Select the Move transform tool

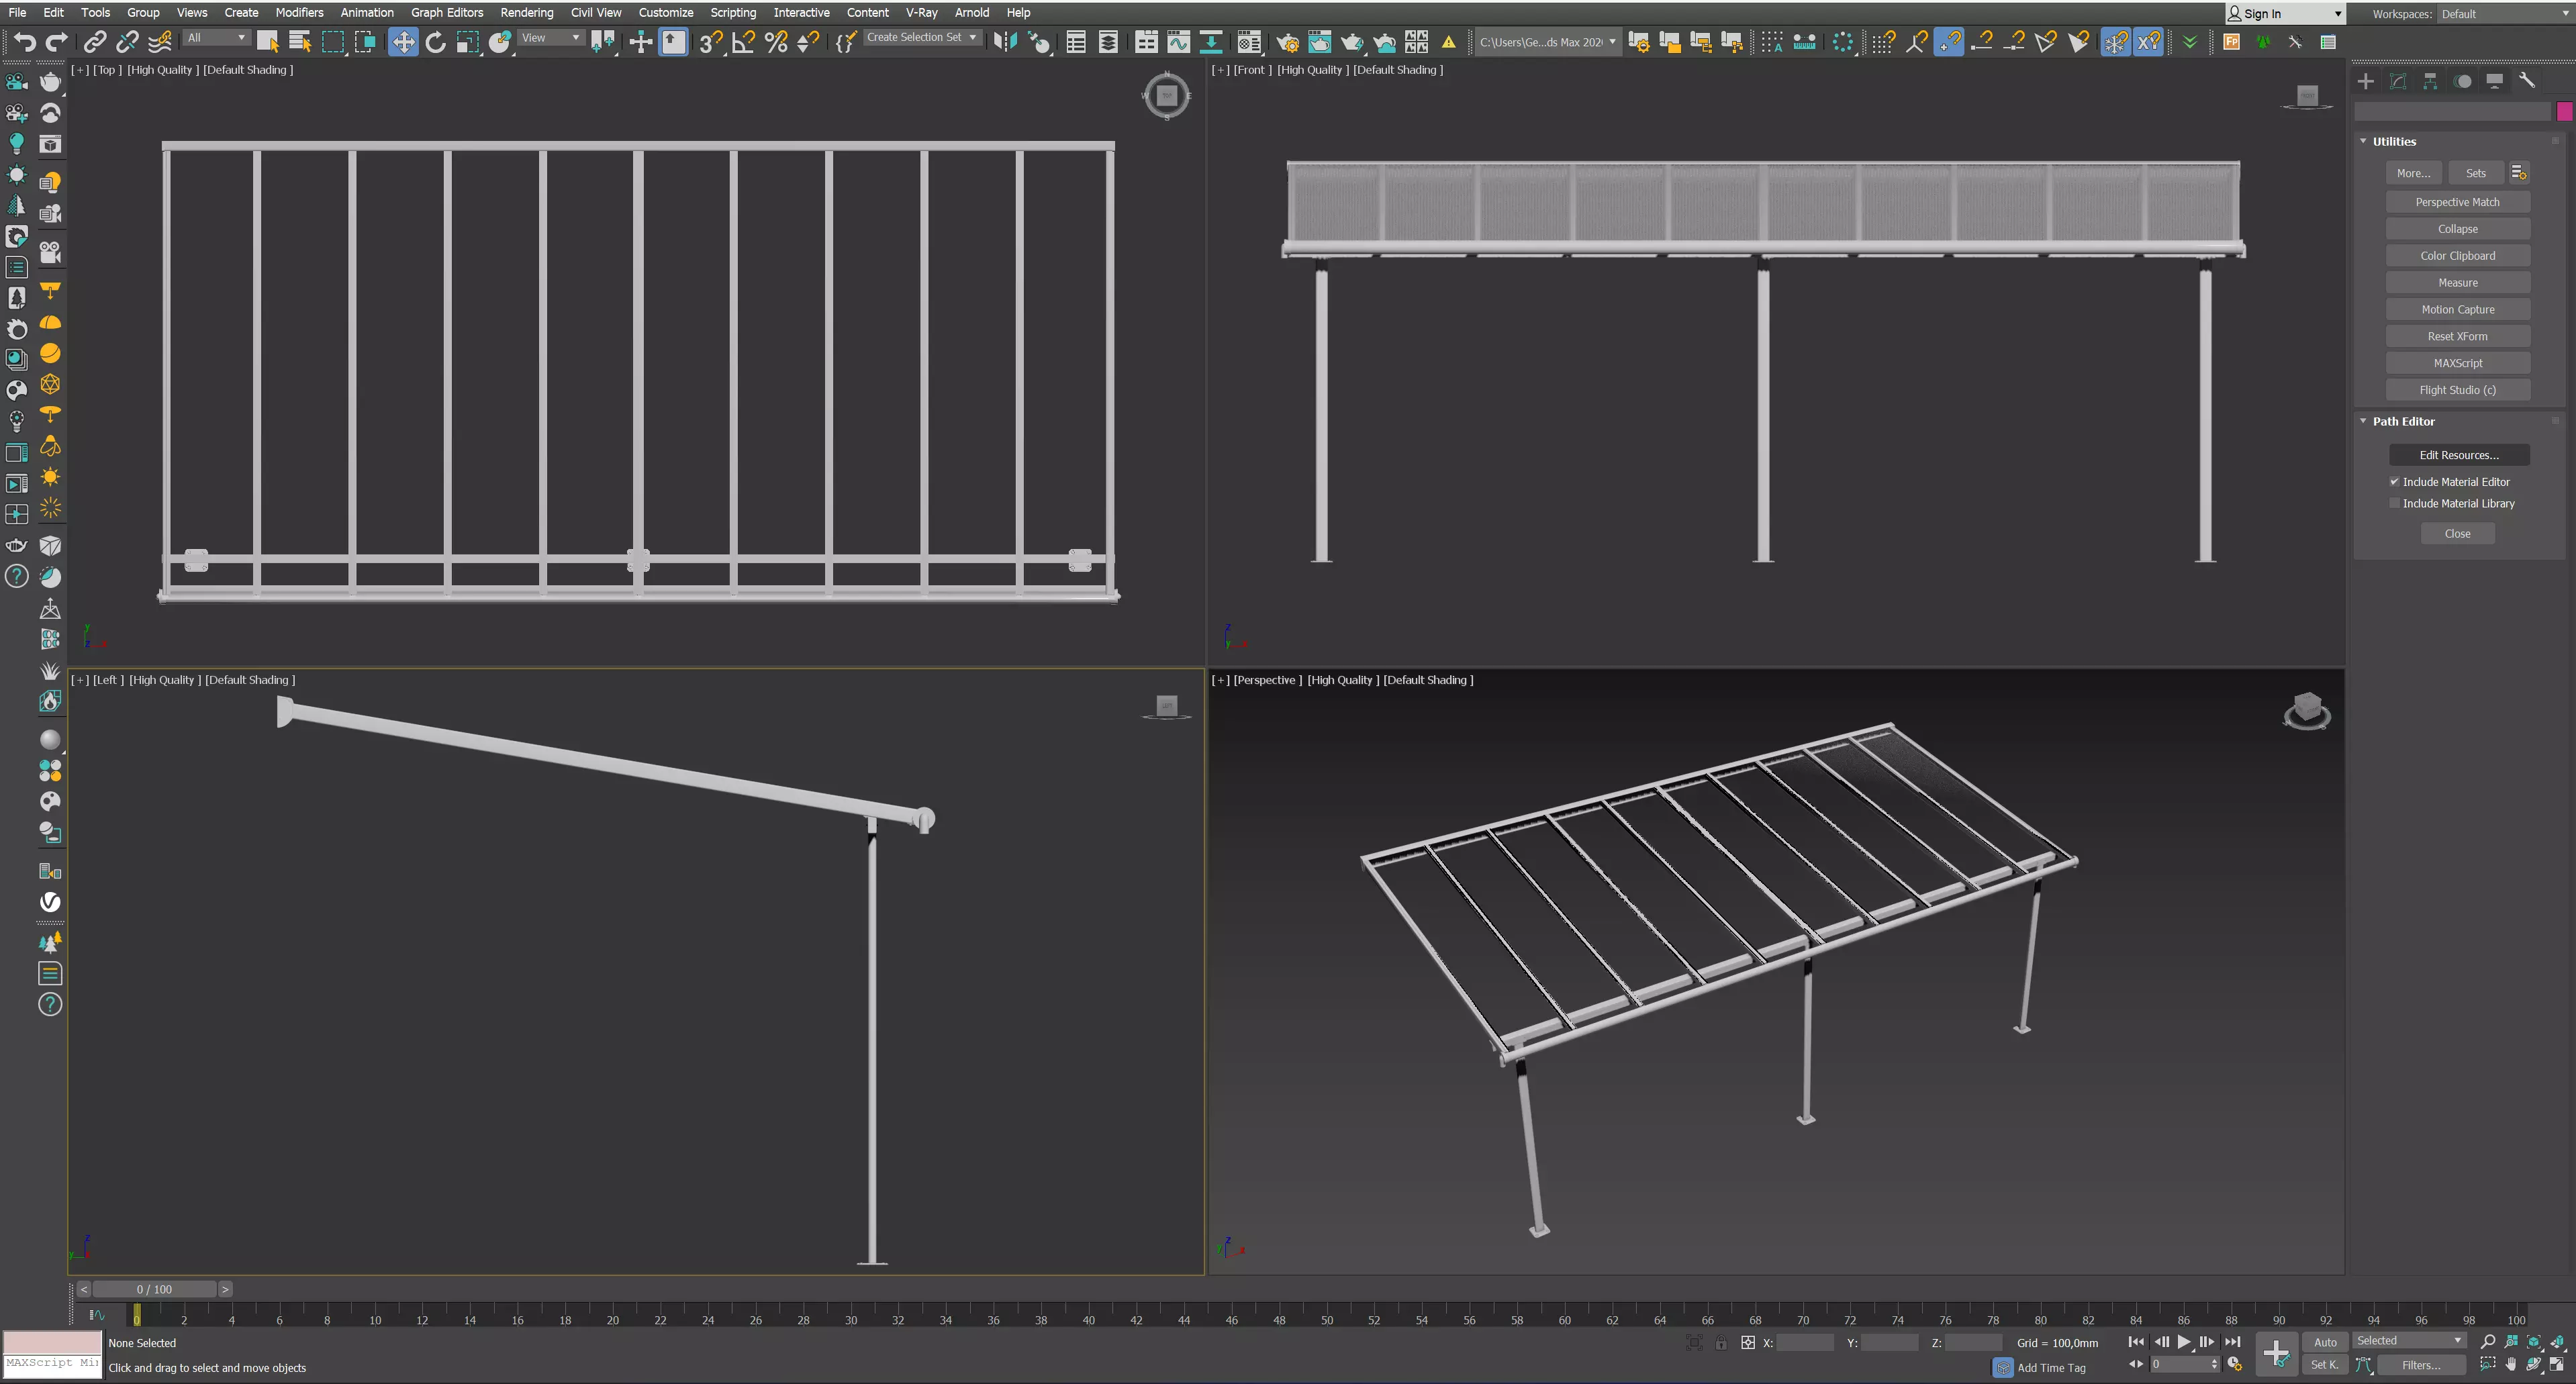click(x=403, y=42)
